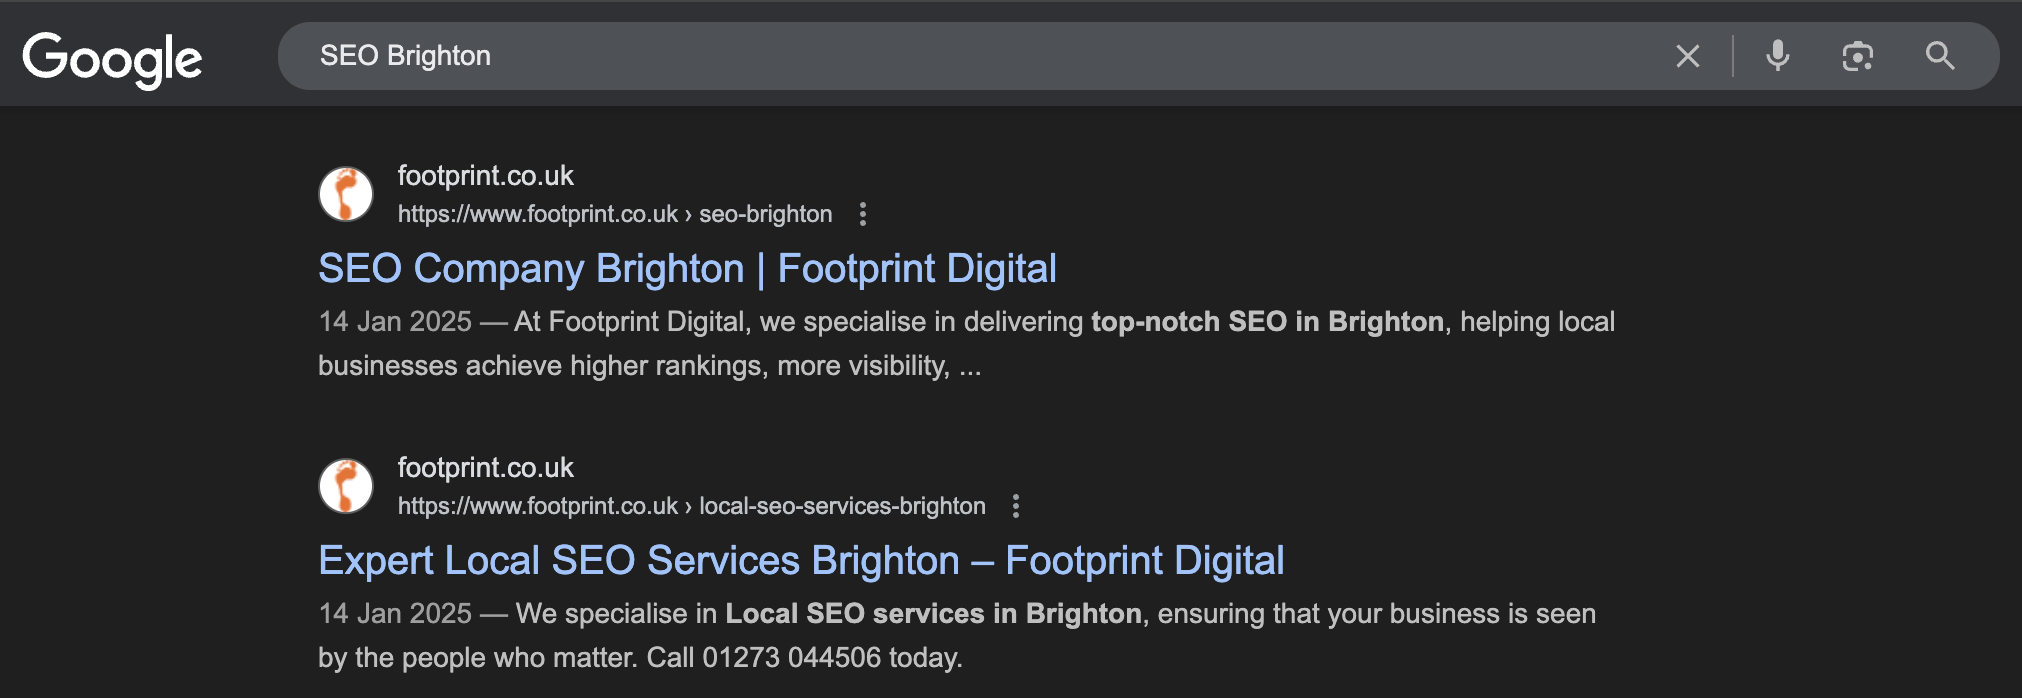Click the Google logo to return home
Viewport: 2022px width, 698px height.
113,57
